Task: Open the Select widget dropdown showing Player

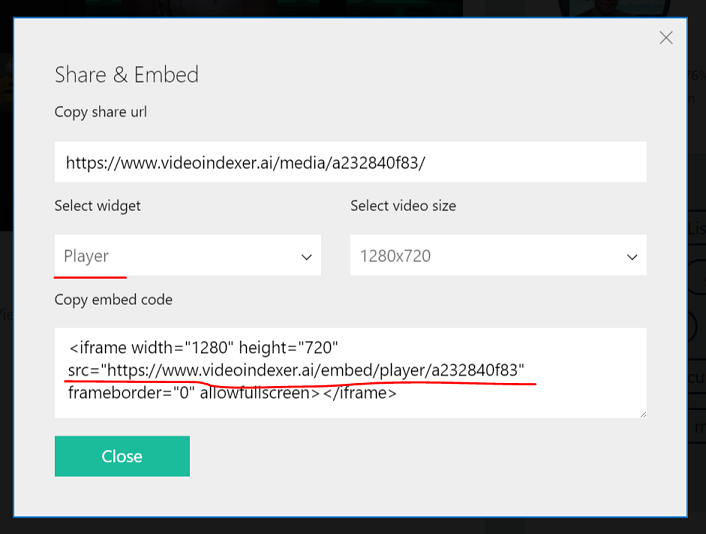Action: click(x=188, y=255)
